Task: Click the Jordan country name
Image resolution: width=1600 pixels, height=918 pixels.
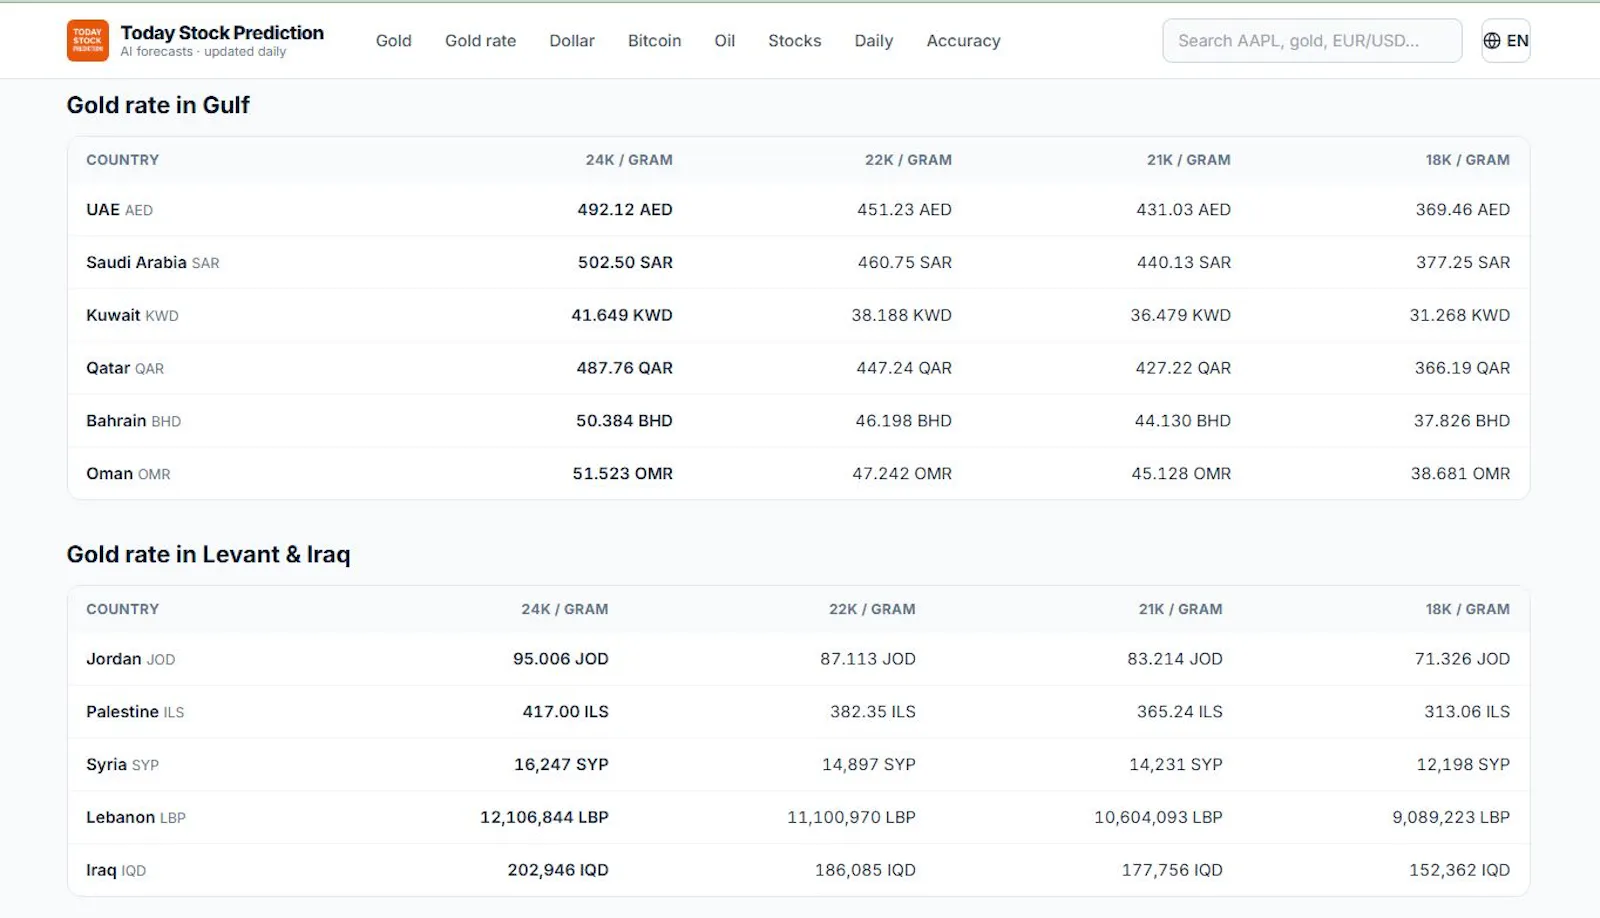Action: pyautogui.click(x=114, y=659)
